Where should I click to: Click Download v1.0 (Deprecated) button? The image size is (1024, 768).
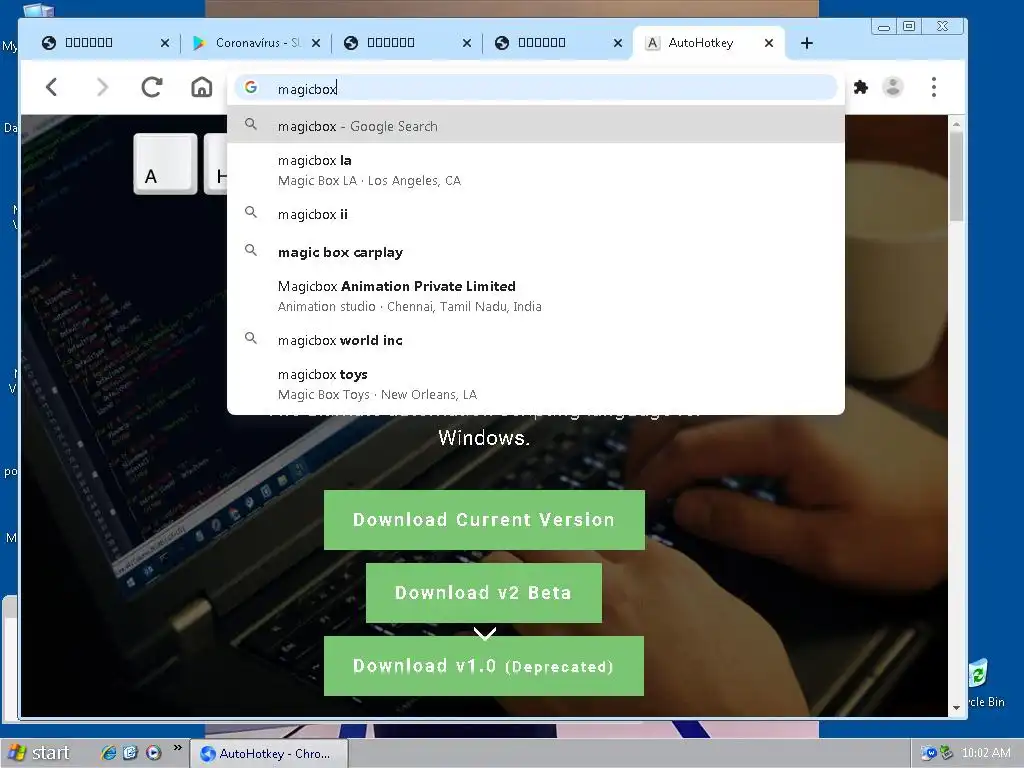click(x=483, y=666)
